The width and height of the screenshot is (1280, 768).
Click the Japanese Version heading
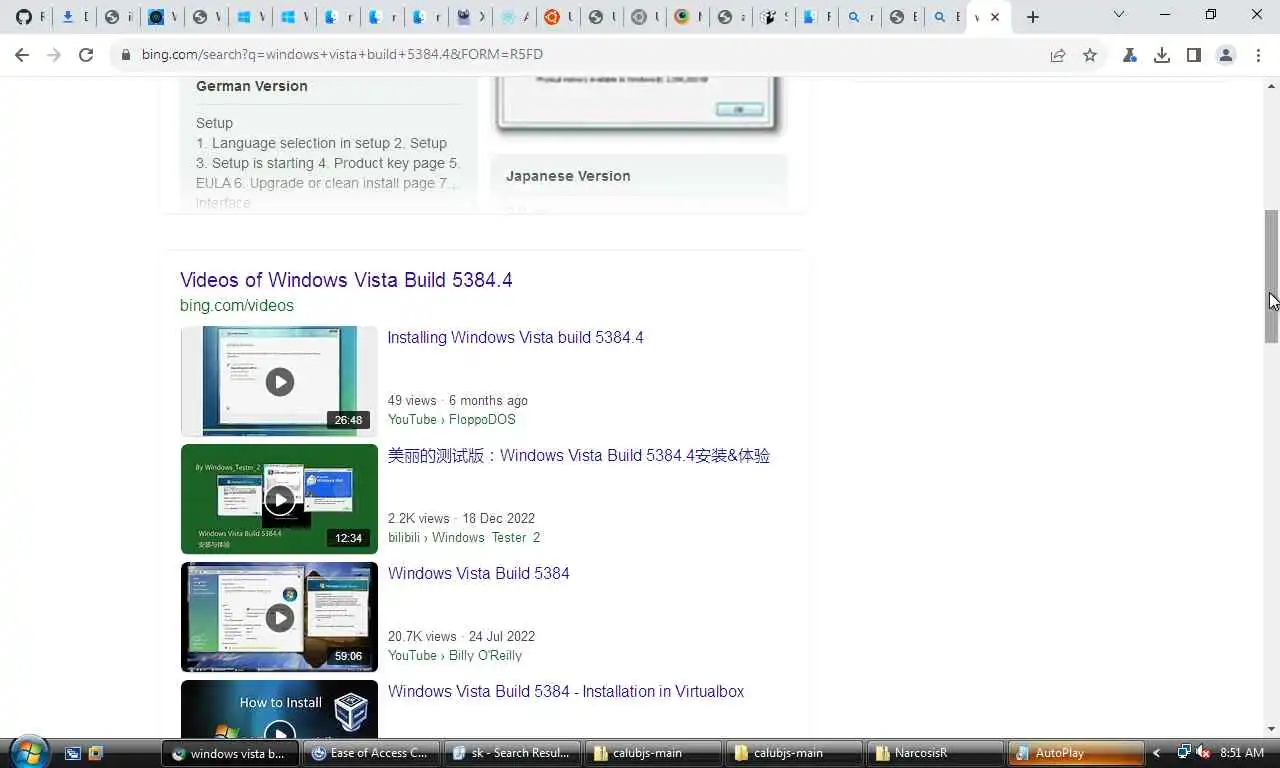pyautogui.click(x=568, y=176)
